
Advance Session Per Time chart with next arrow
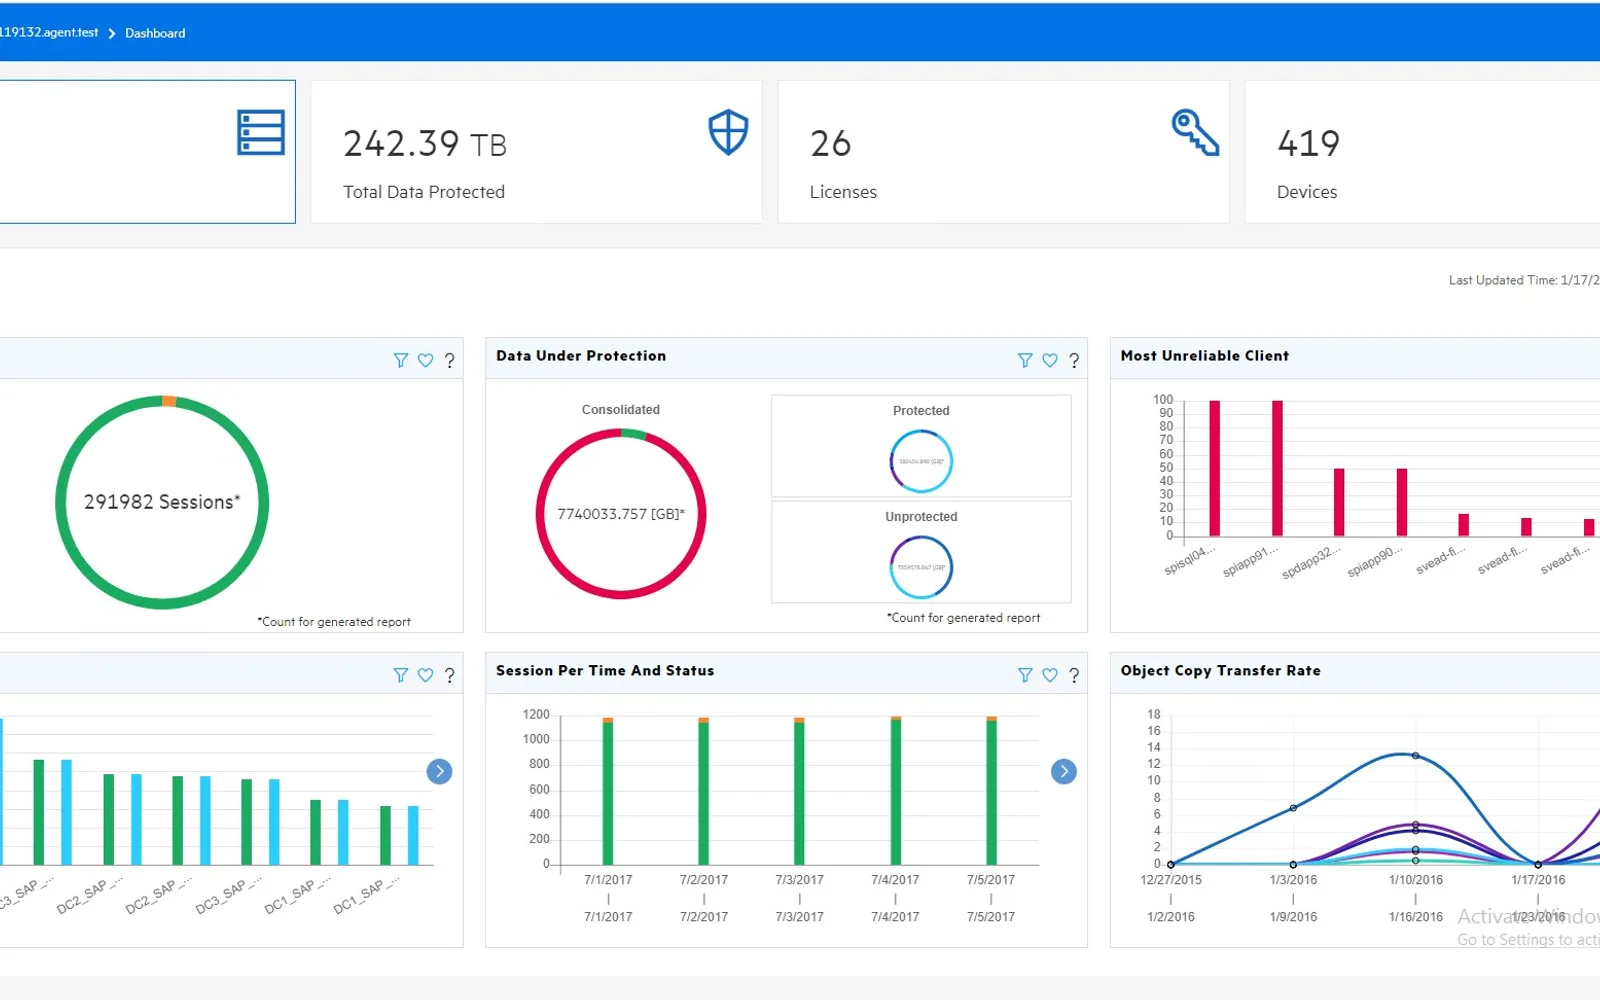point(1064,771)
